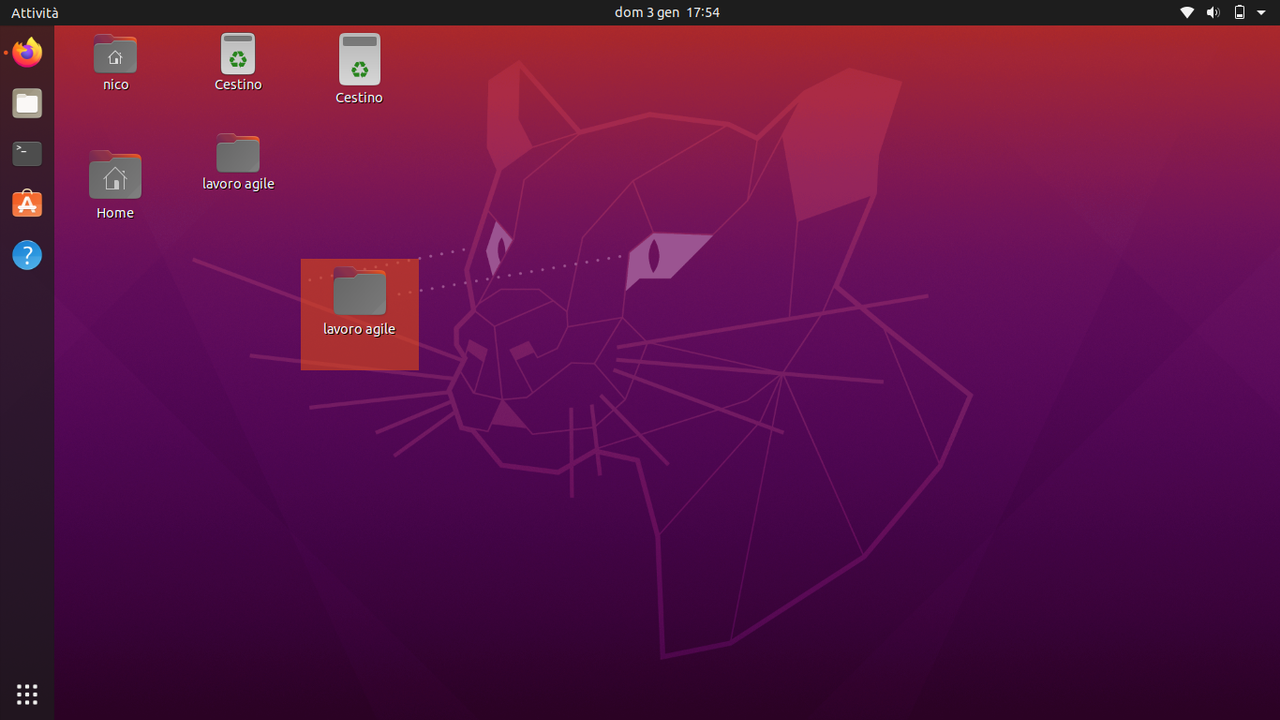Open the nico folder on the desktop

tap(115, 55)
